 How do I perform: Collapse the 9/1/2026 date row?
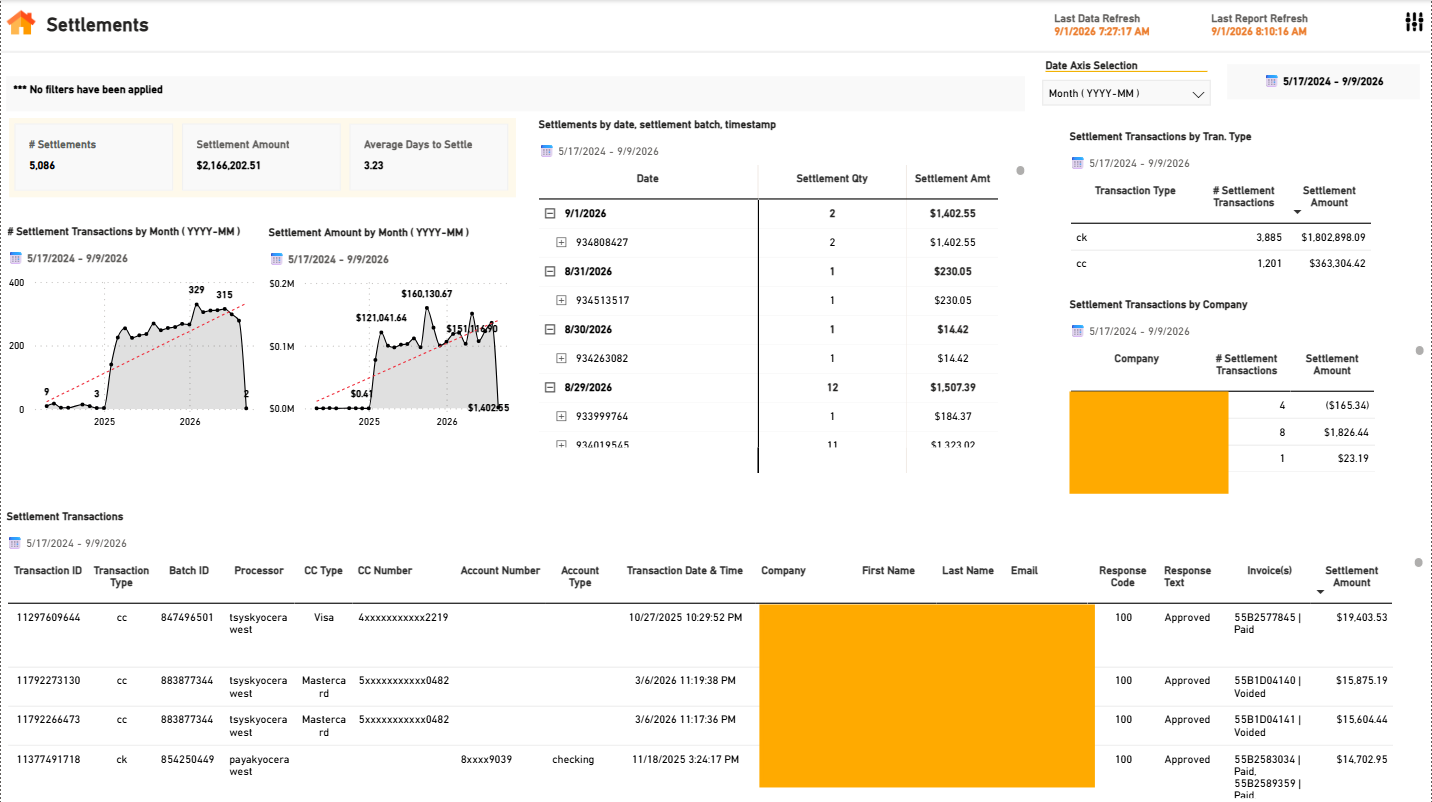pos(549,213)
